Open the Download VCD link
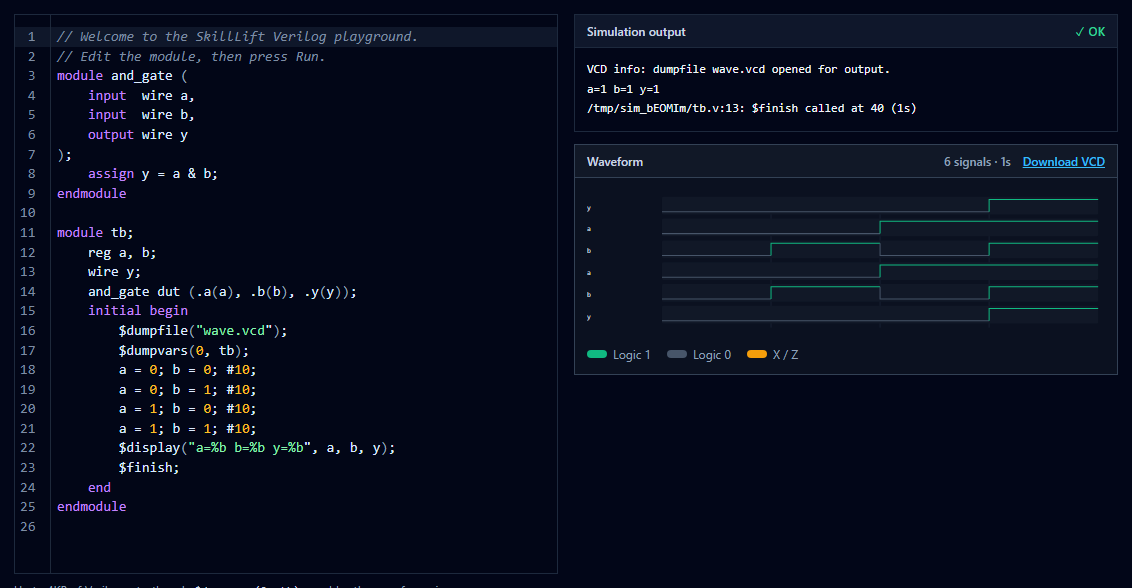The image size is (1132, 588). coord(1063,162)
